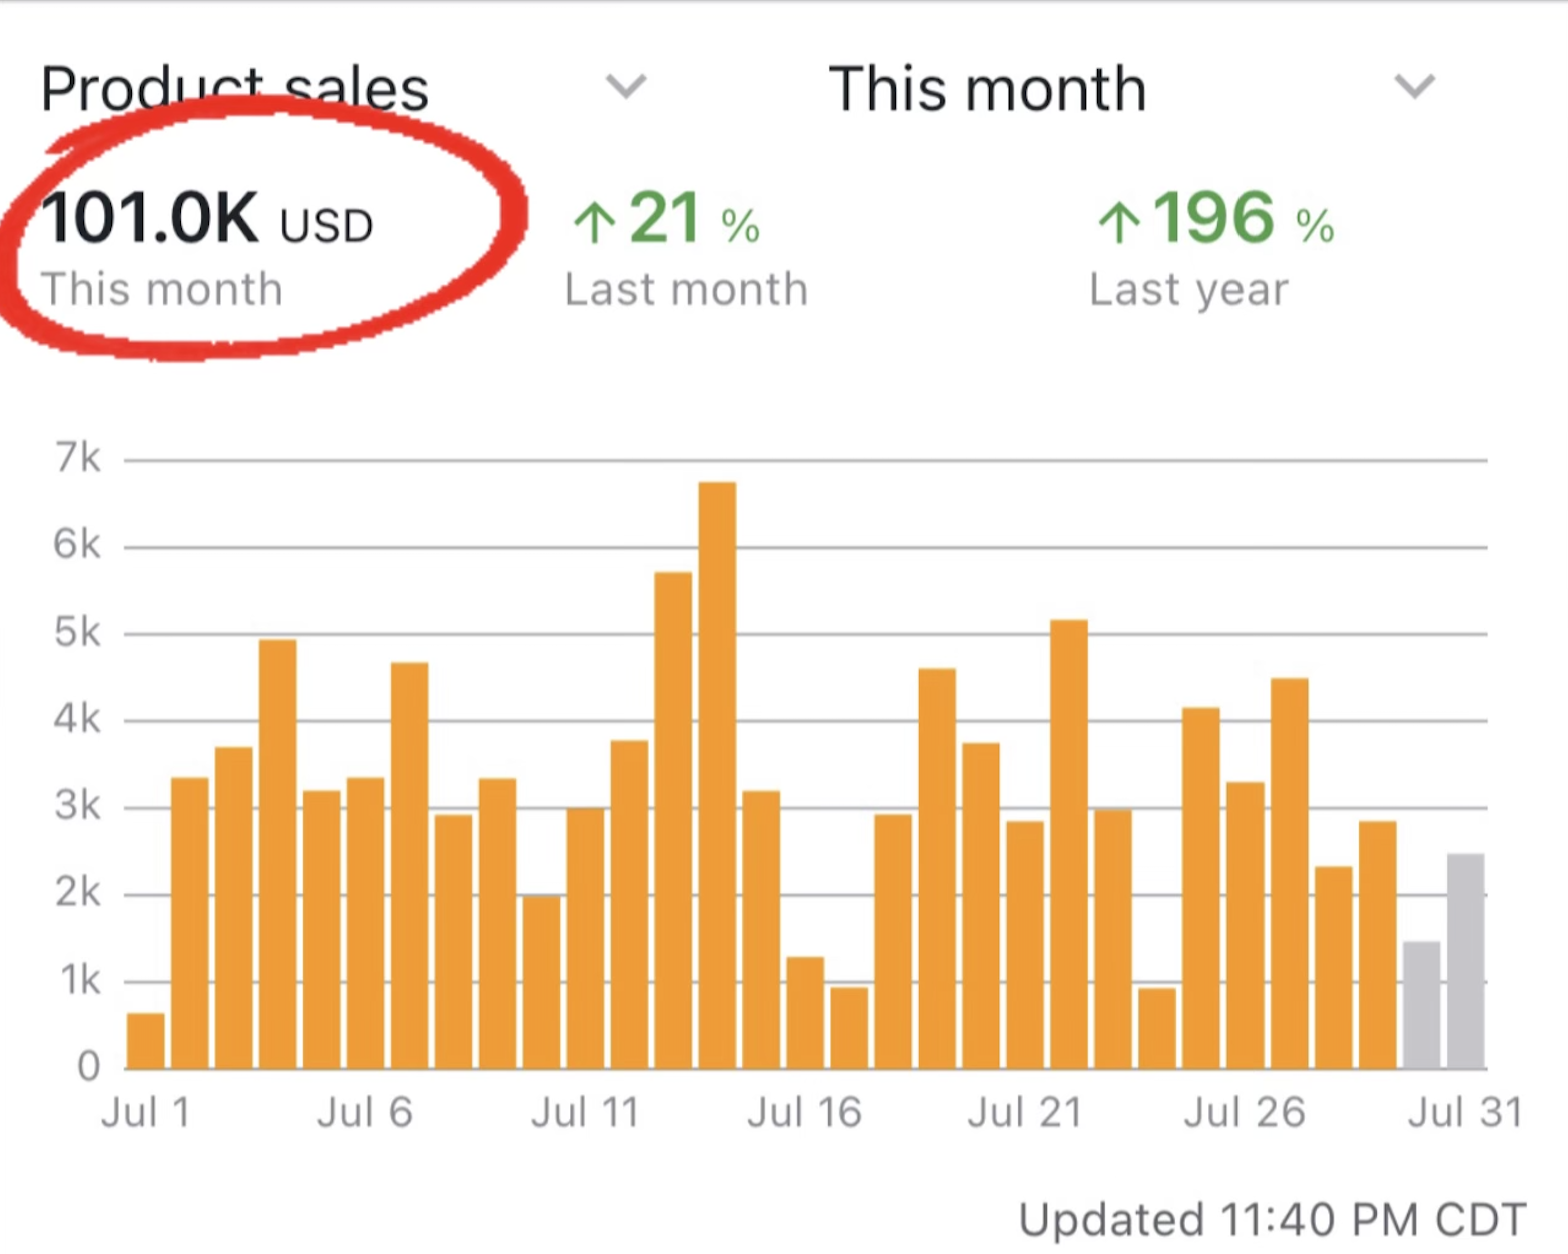Select the shortest bar at Jul 1

click(x=146, y=1041)
